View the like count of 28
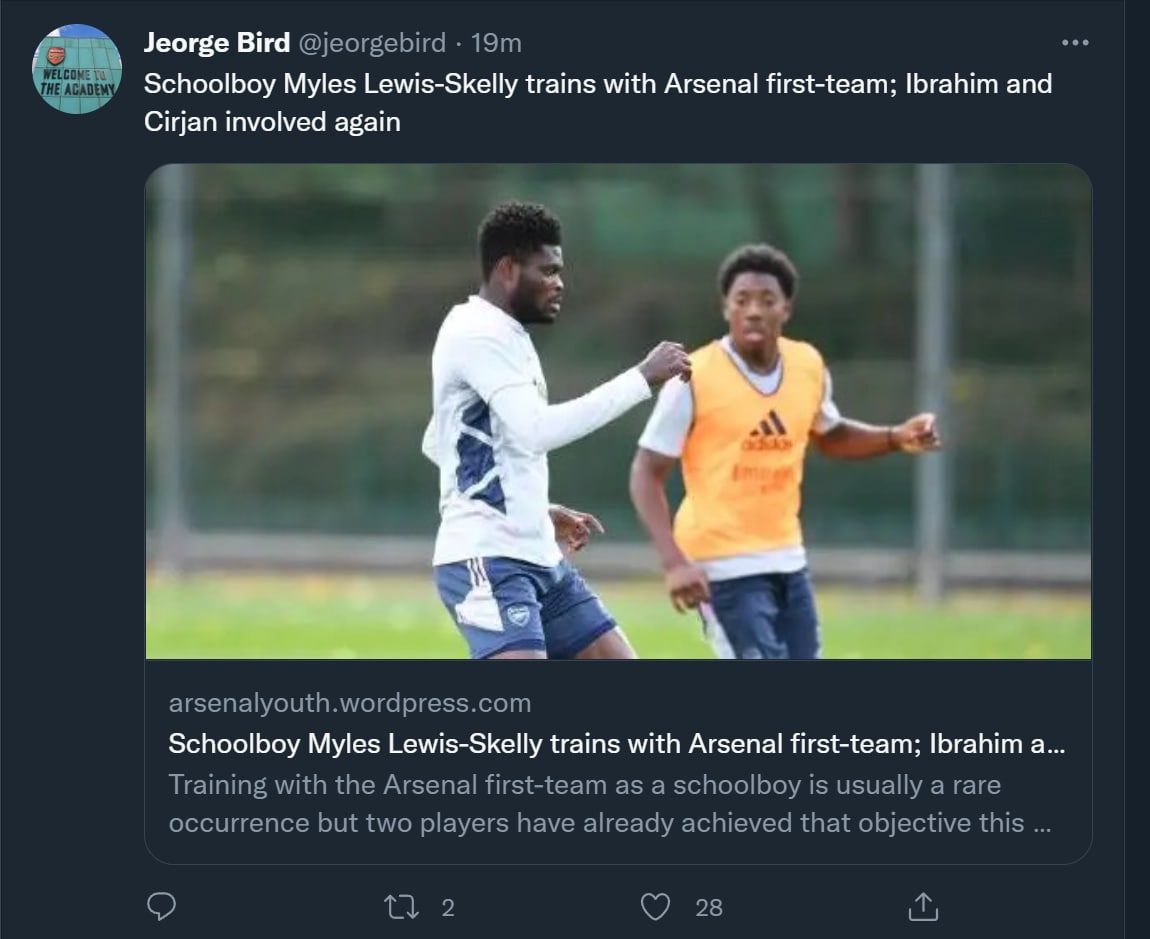The image size is (1150, 939). coord(708,907)
